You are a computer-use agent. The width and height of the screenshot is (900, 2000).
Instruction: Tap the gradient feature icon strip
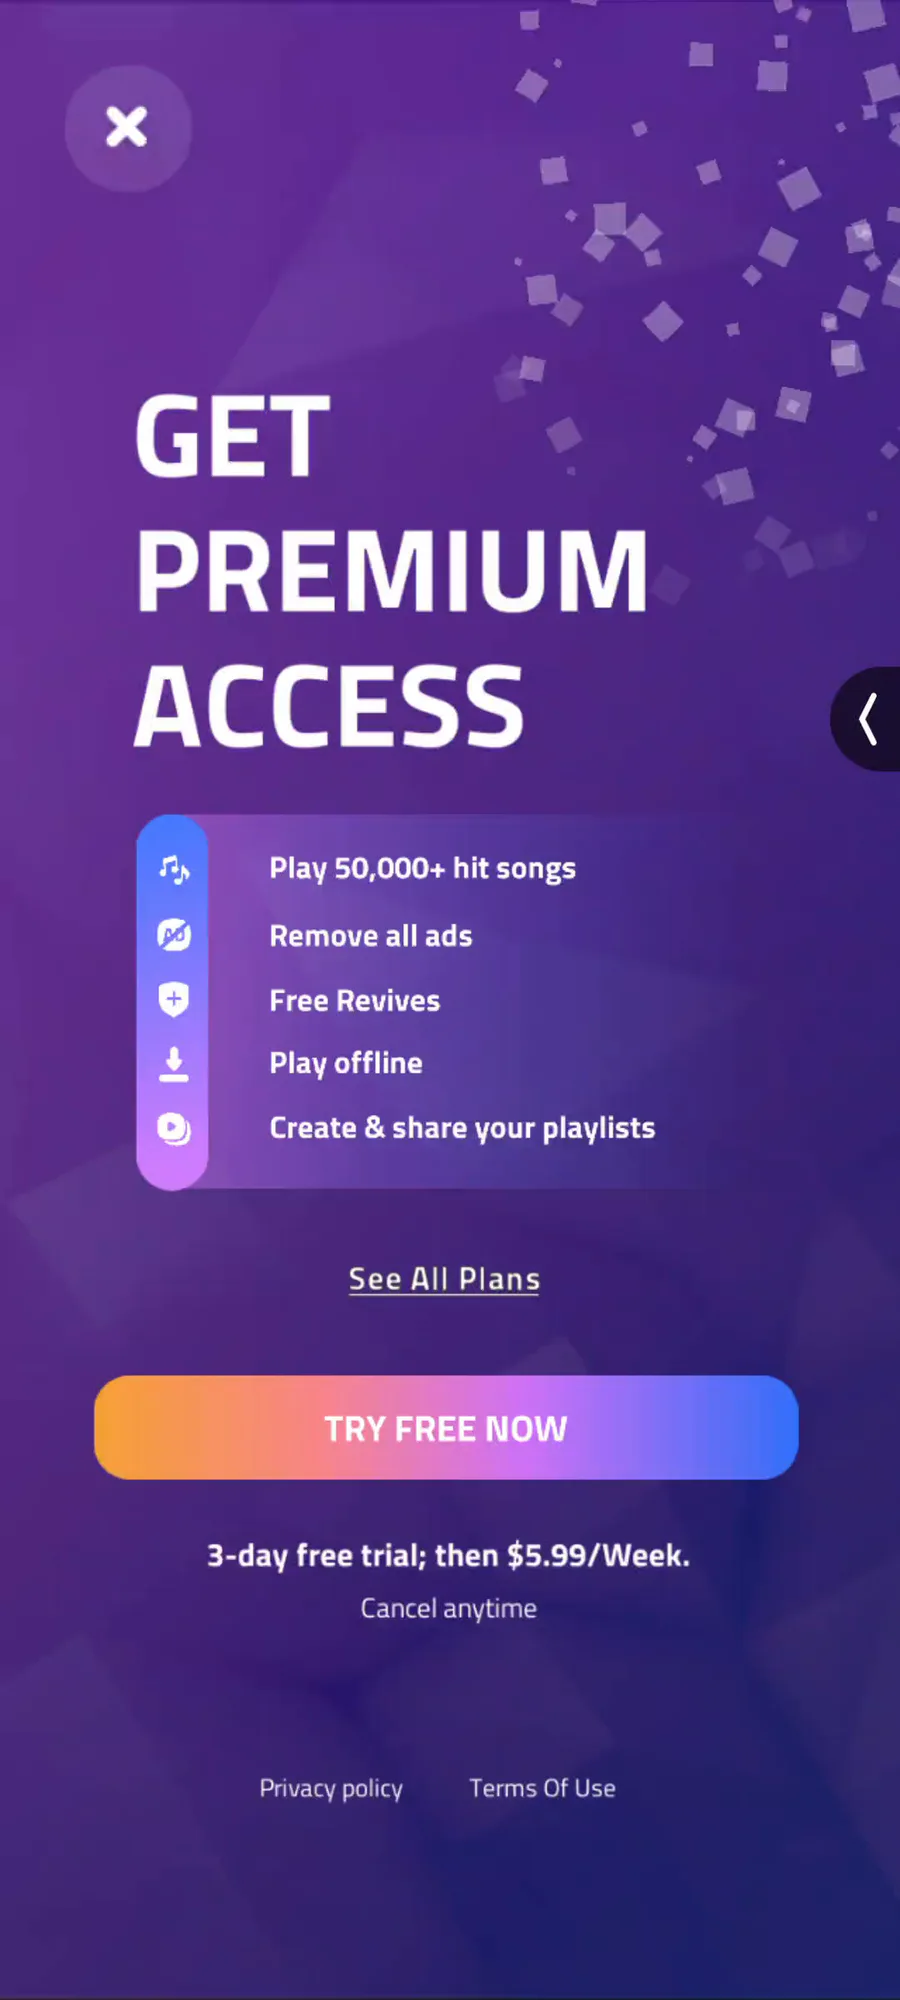tap(172, 1002)
